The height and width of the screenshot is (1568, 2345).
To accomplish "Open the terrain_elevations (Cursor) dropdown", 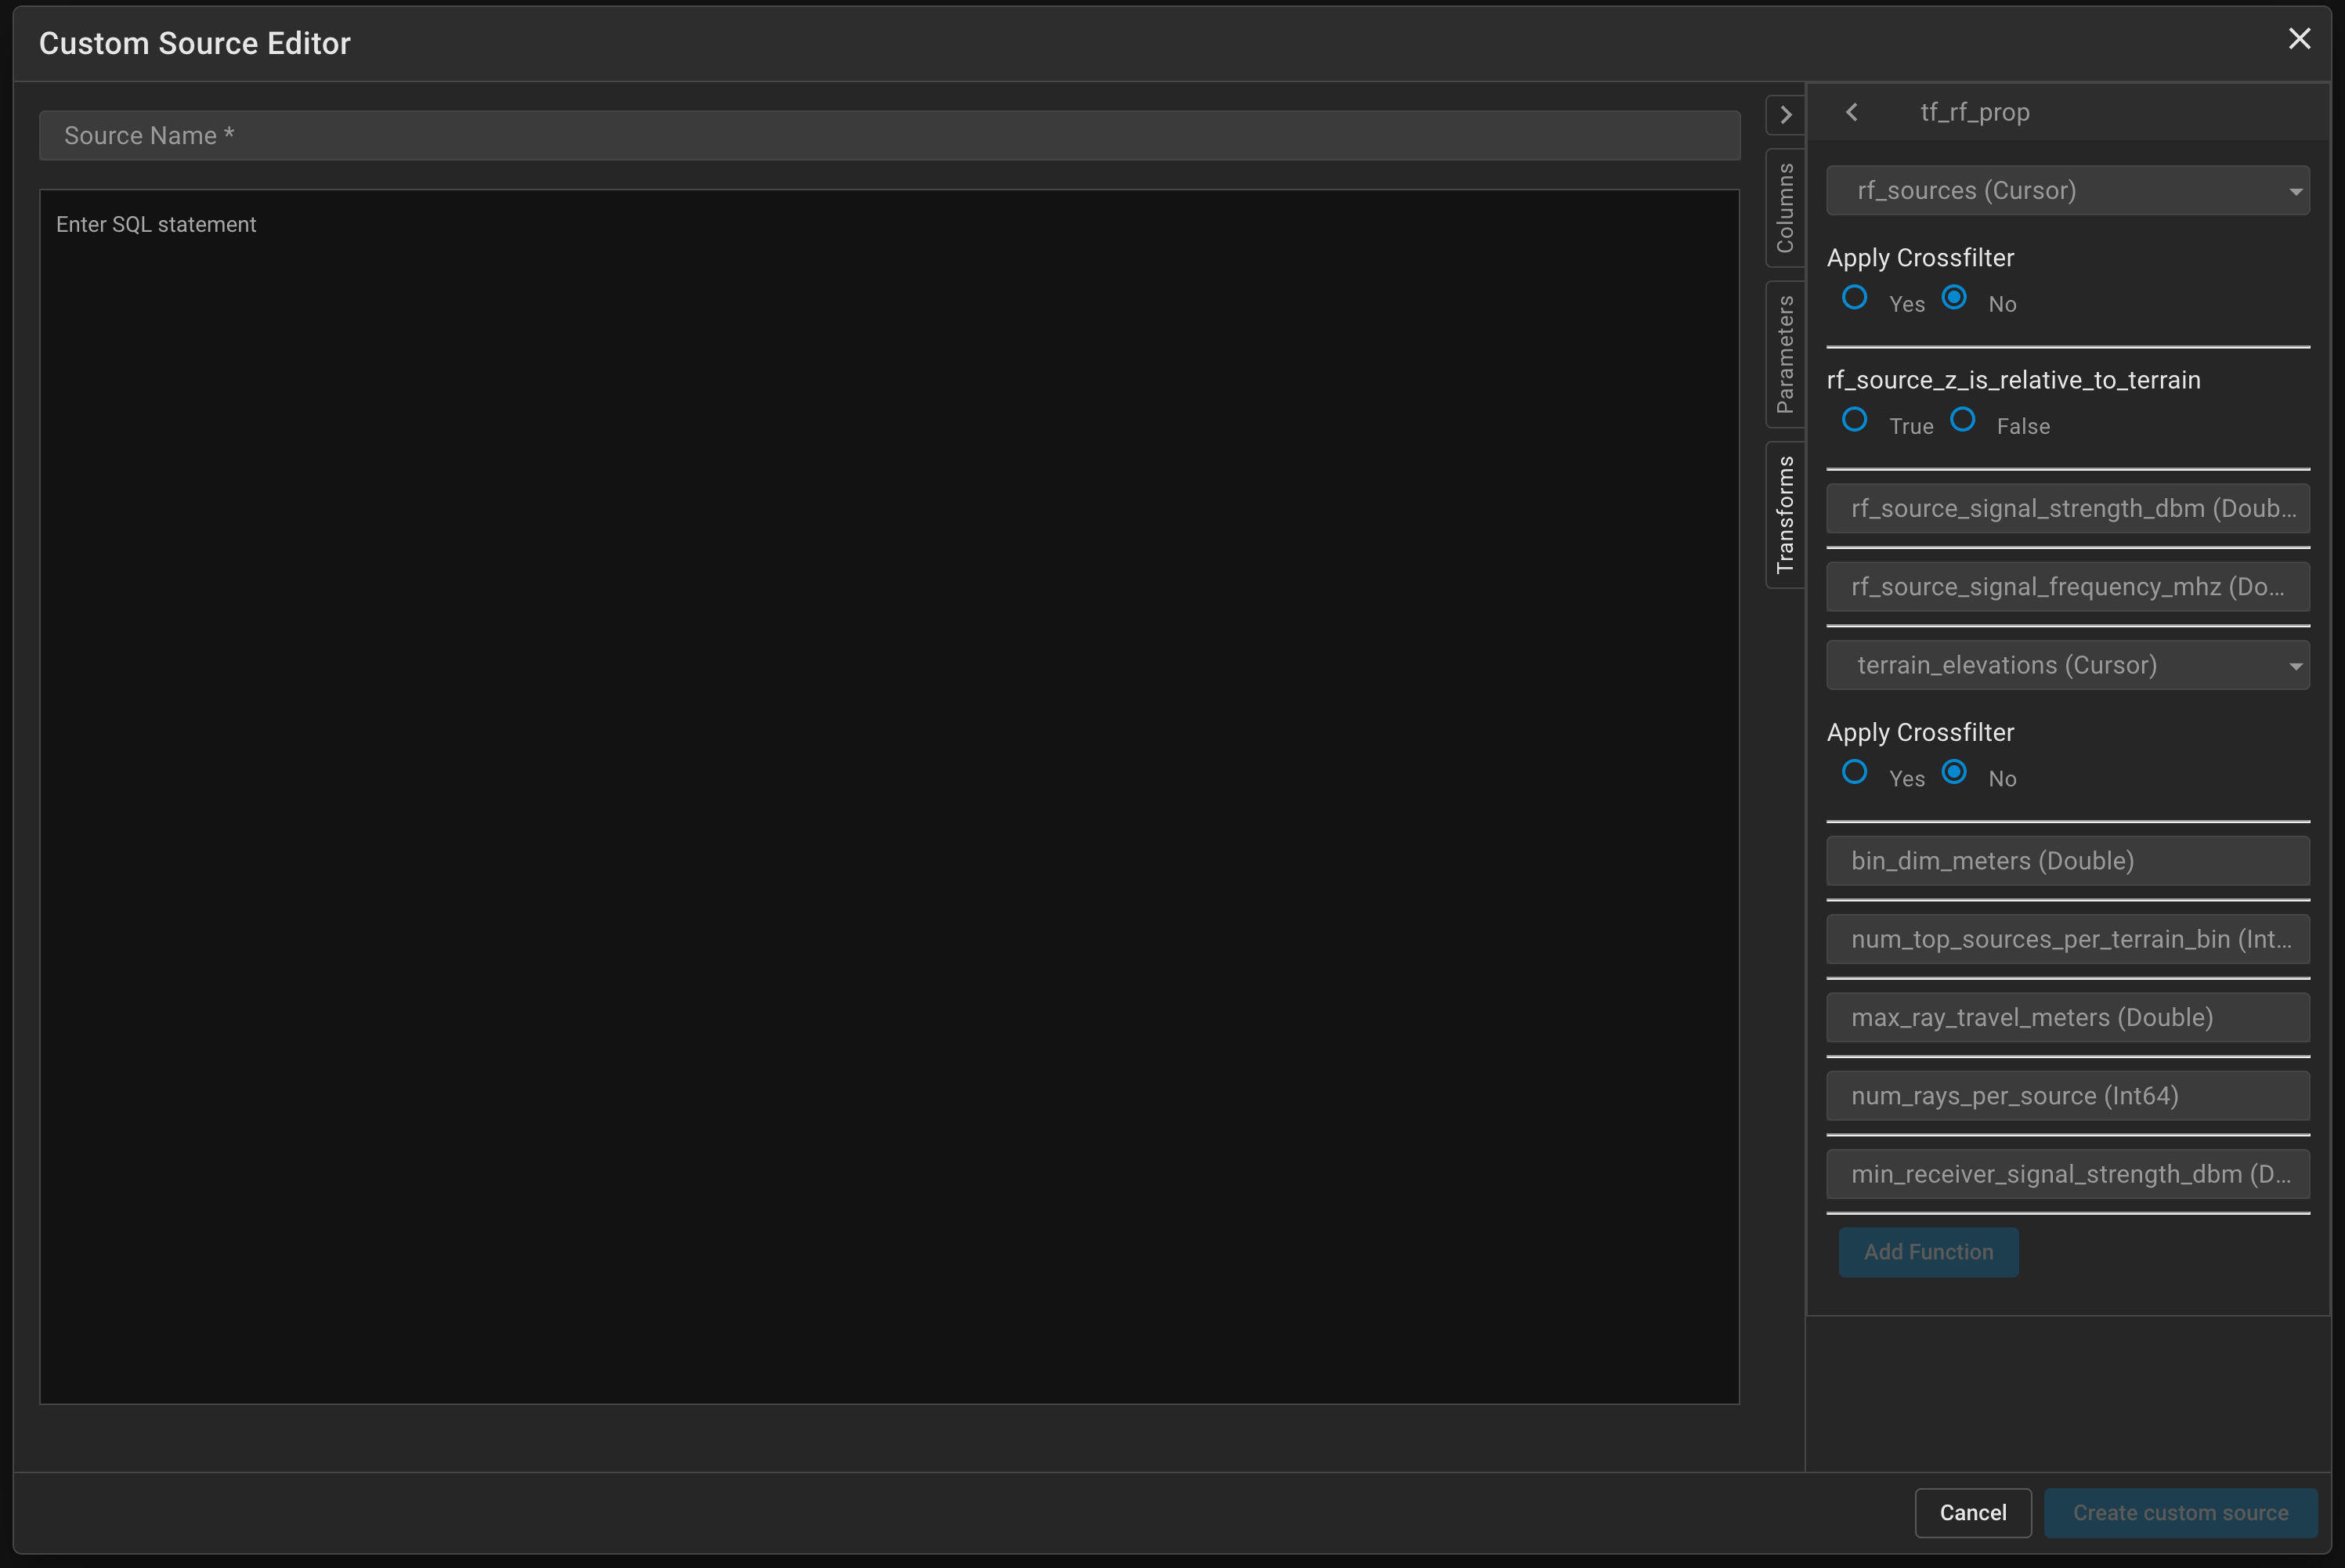I will [2067, 665].
